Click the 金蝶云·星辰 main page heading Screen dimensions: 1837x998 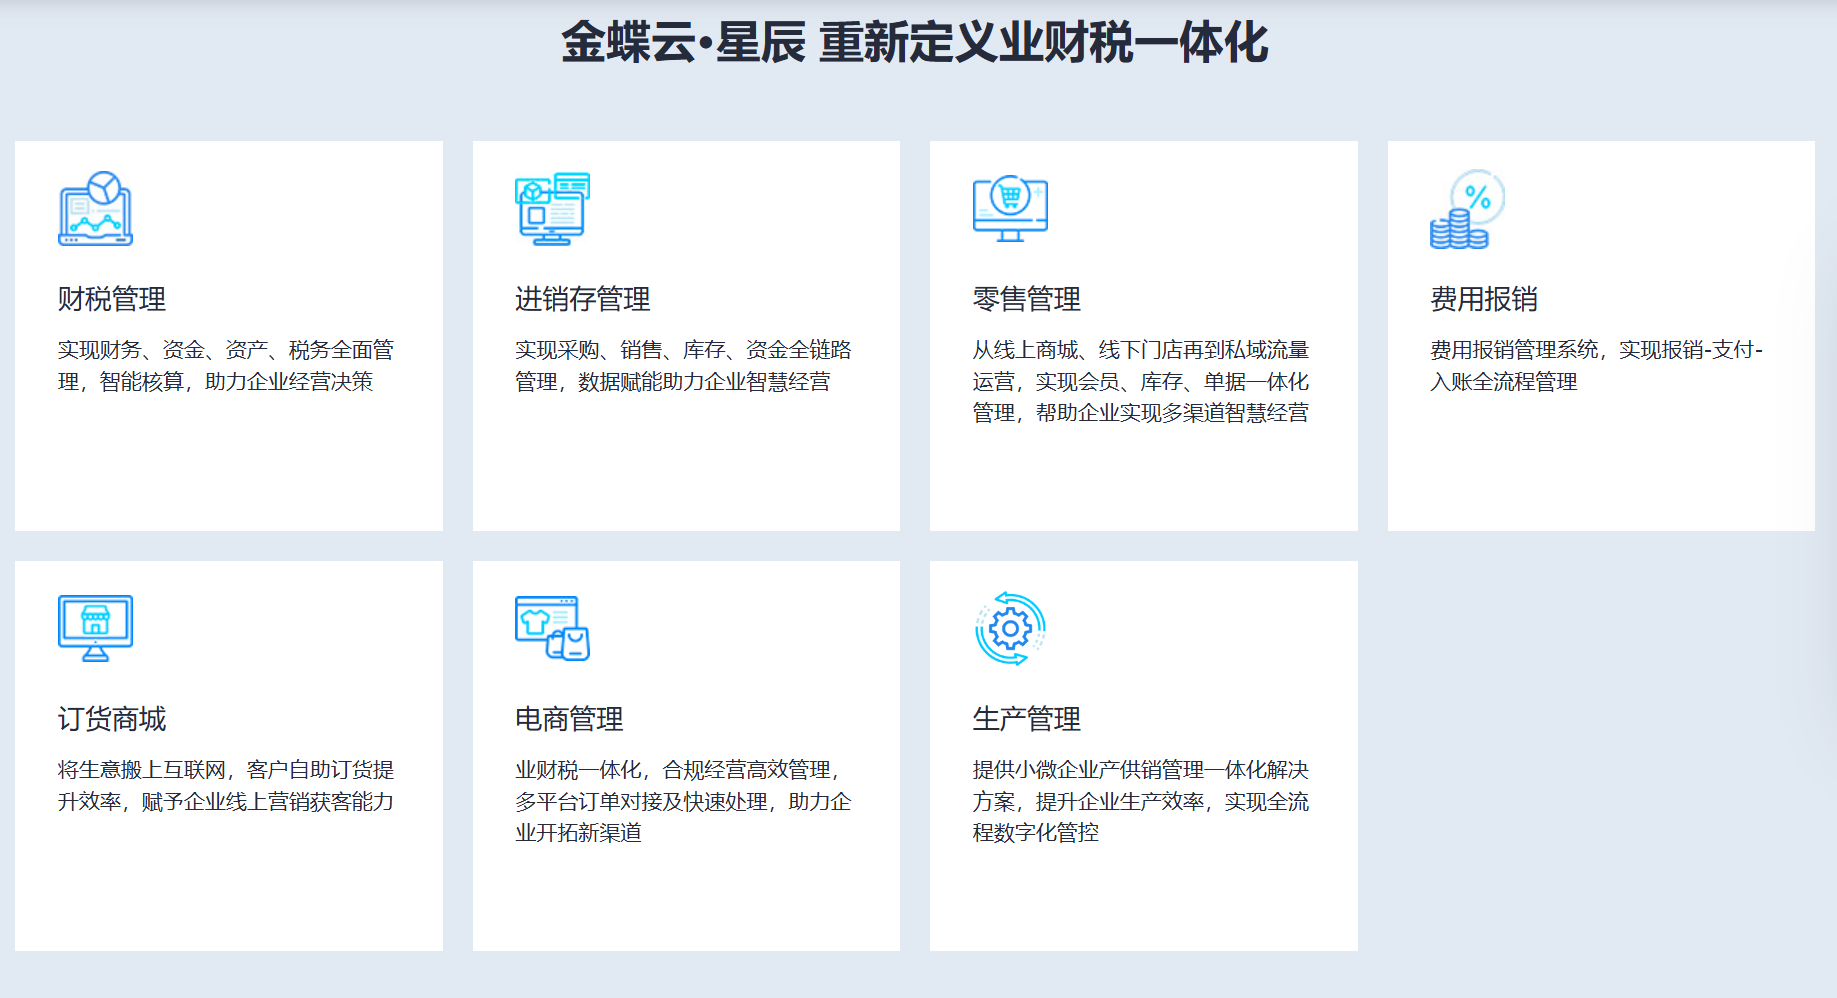tap(915, 43)
